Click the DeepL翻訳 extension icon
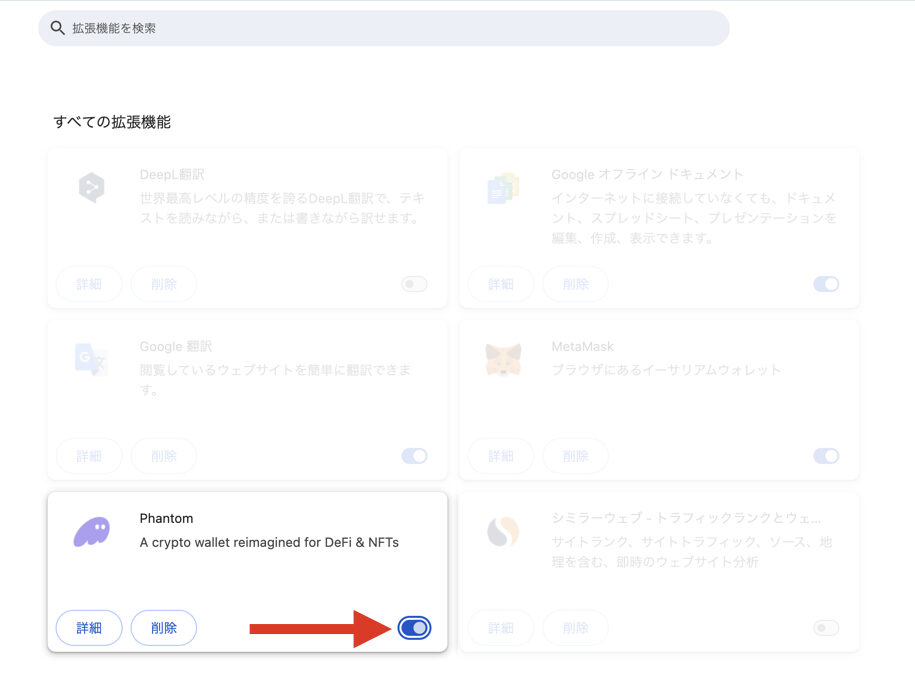The height and width of the screenshot is (697, 915). pyautogui.click(x=92, y=187)
